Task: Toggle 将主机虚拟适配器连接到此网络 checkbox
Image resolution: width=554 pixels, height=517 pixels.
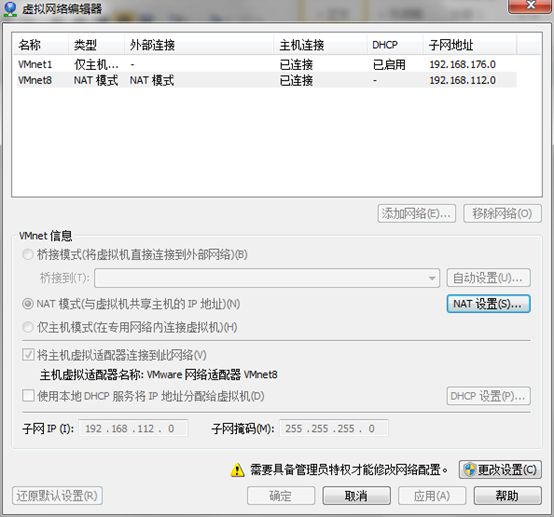Action: pyautogui.click(x=28, y=355)
